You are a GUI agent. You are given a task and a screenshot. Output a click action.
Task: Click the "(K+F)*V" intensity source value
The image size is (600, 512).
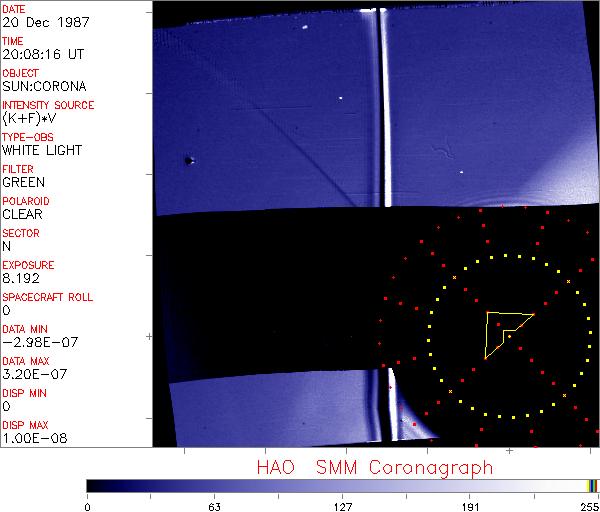tap(30, 118)
